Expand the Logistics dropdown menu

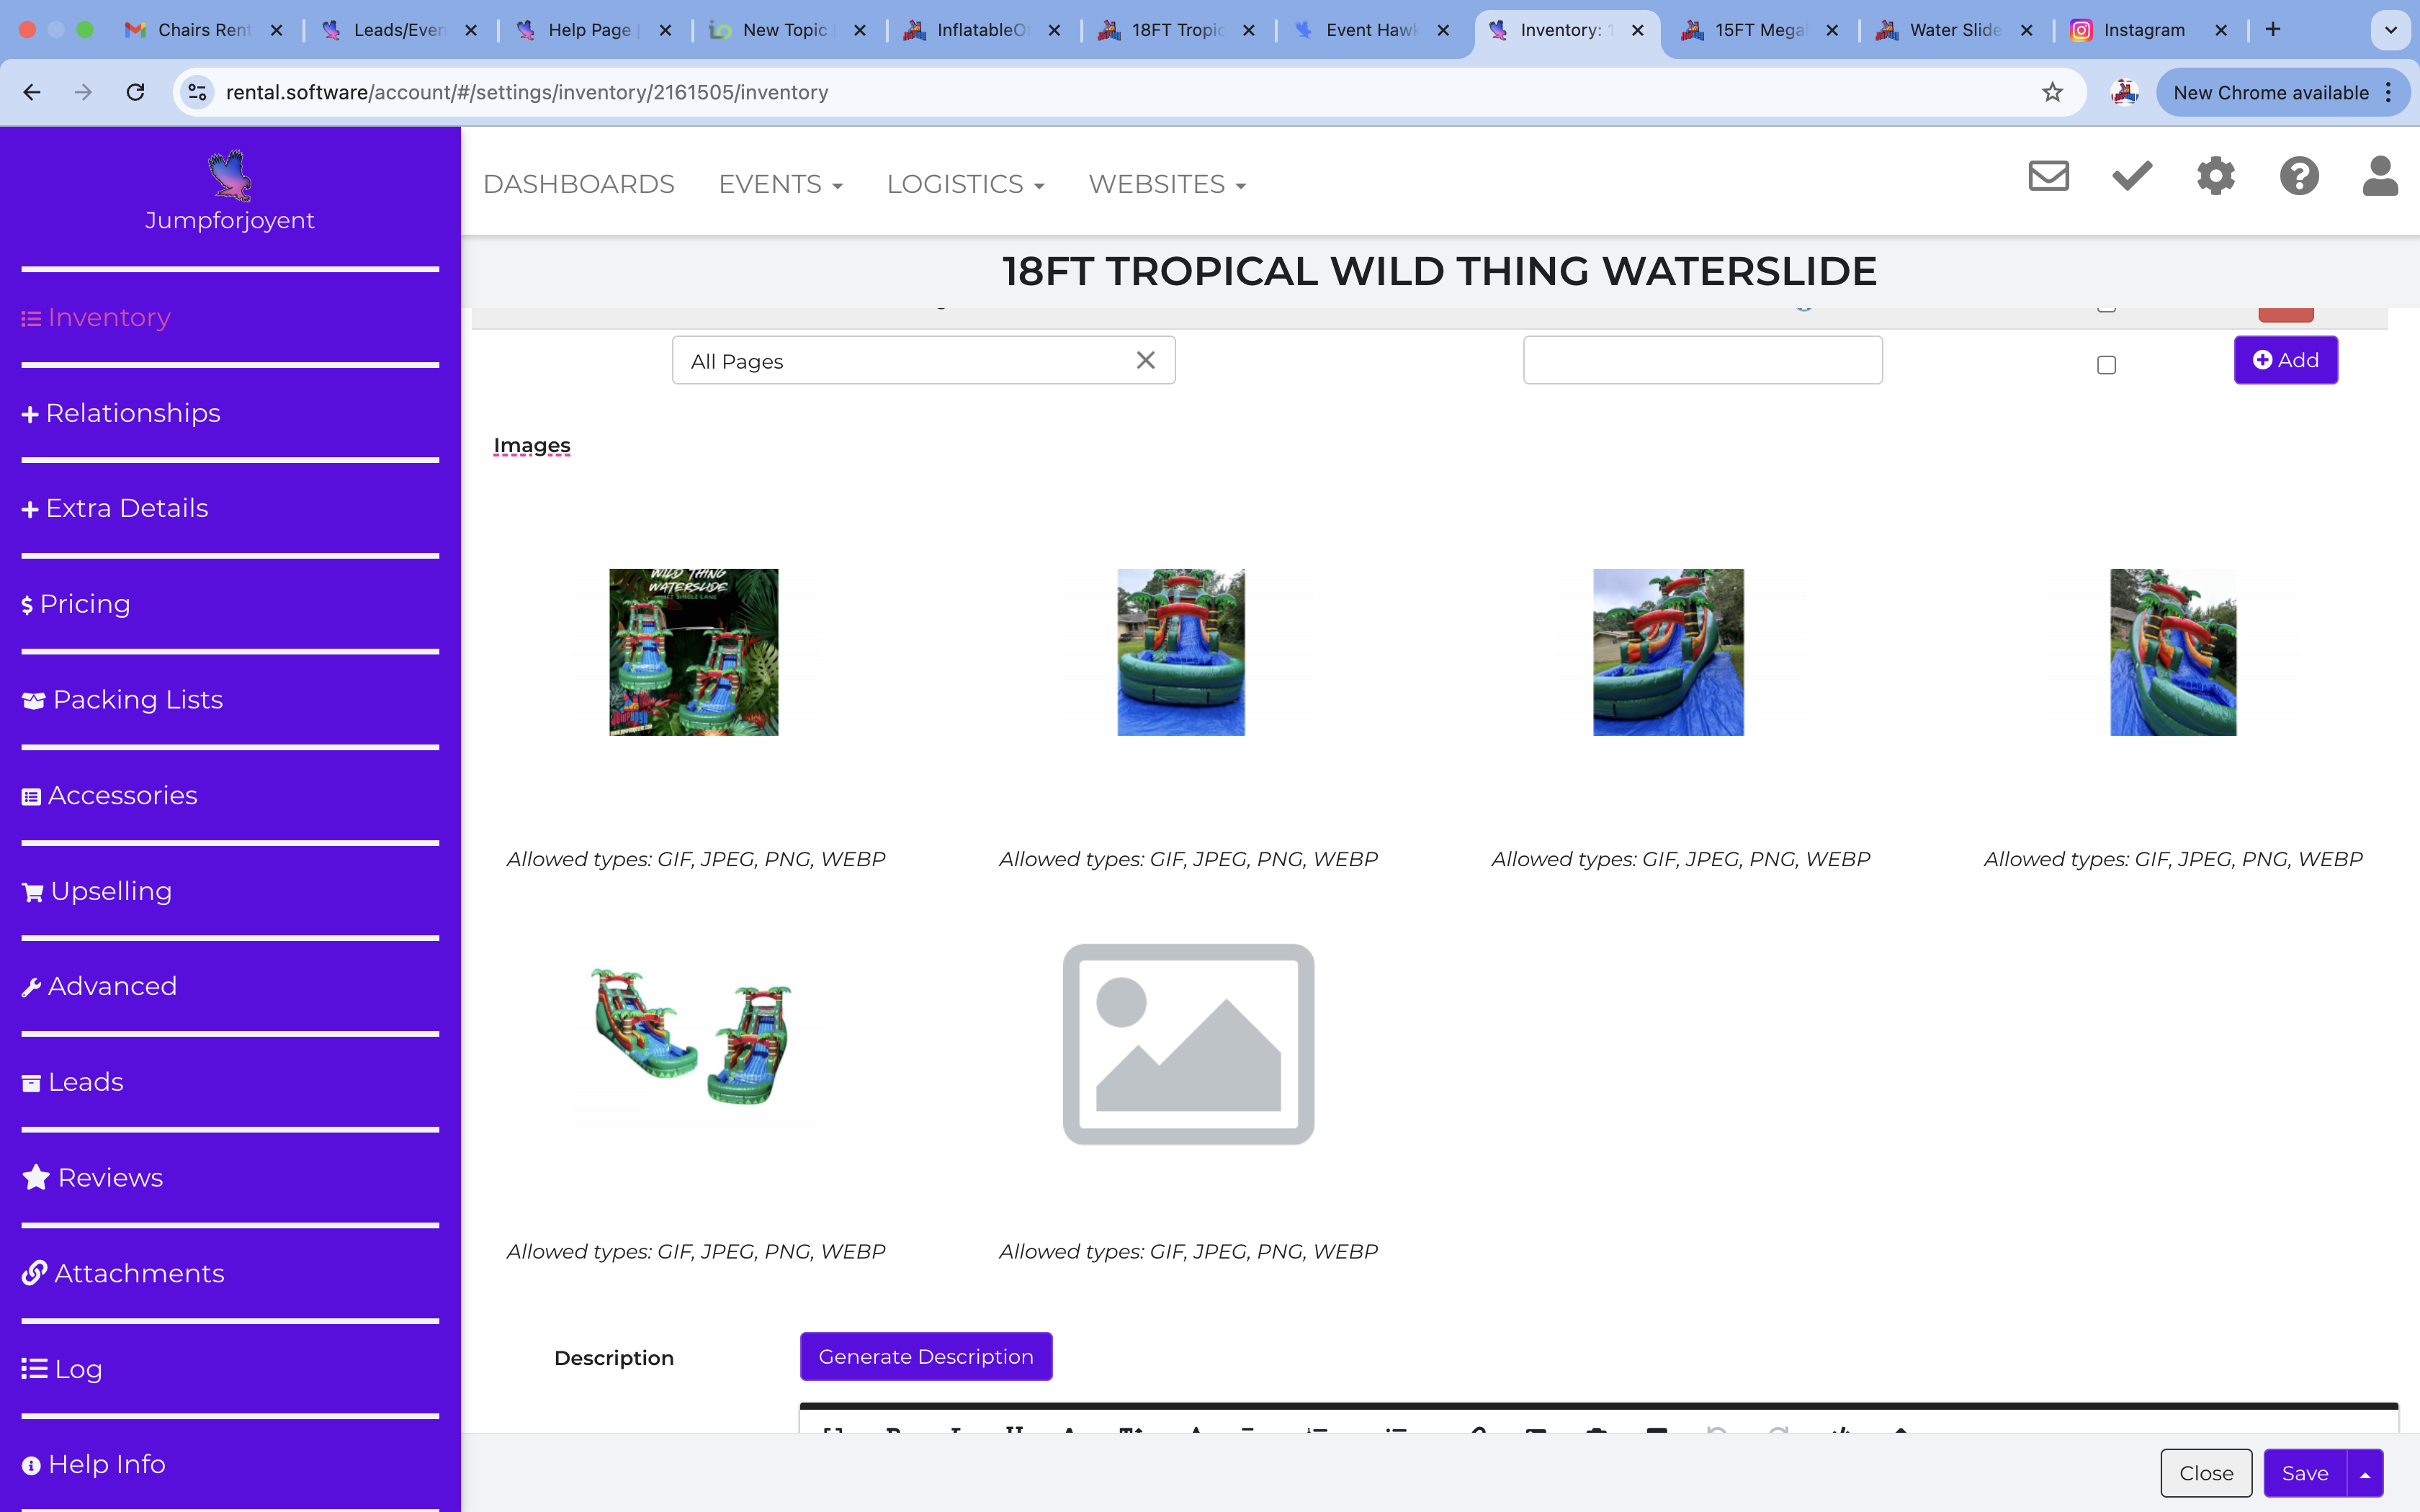point(965,184)
